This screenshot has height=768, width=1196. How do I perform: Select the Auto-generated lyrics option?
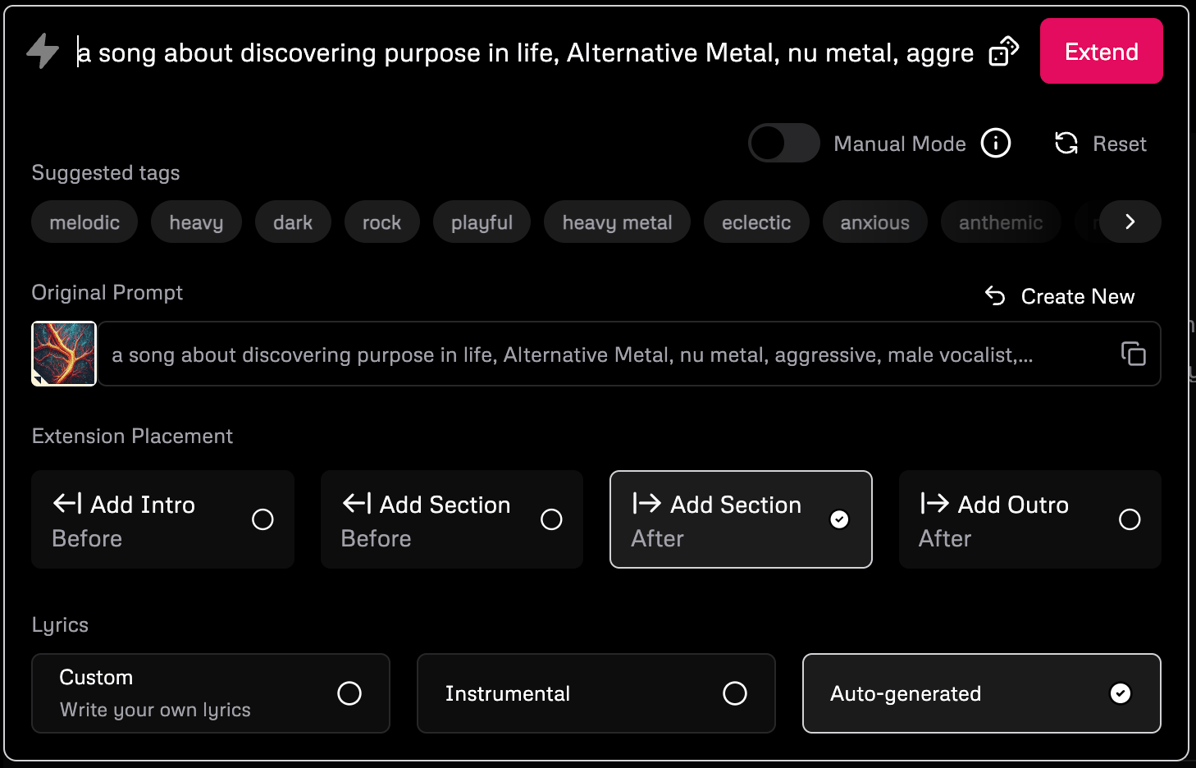point(981,693)
